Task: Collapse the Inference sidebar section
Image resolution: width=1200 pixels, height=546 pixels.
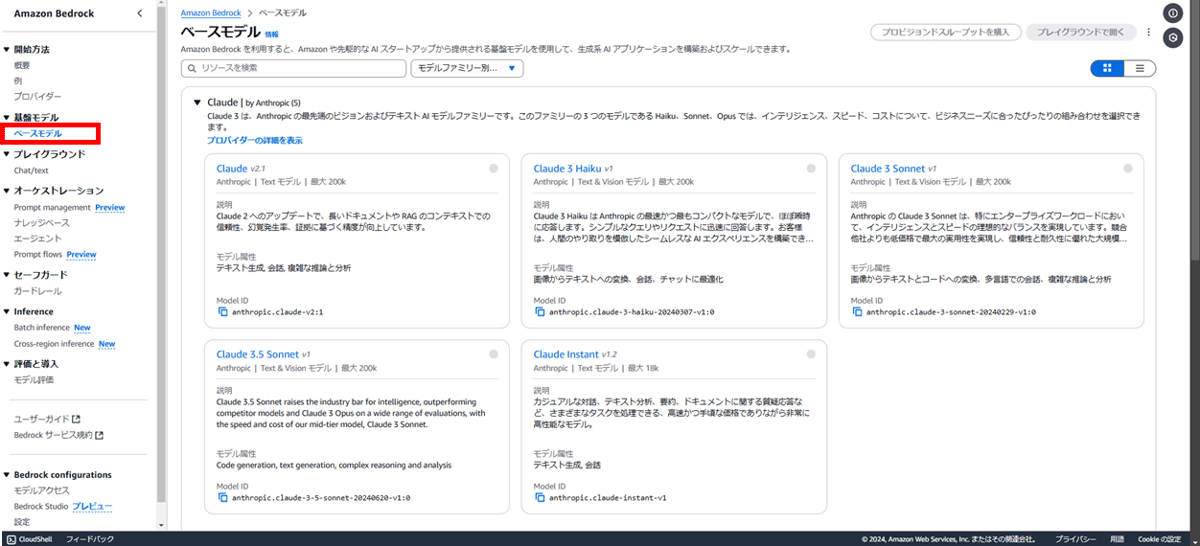Action: 6,312
